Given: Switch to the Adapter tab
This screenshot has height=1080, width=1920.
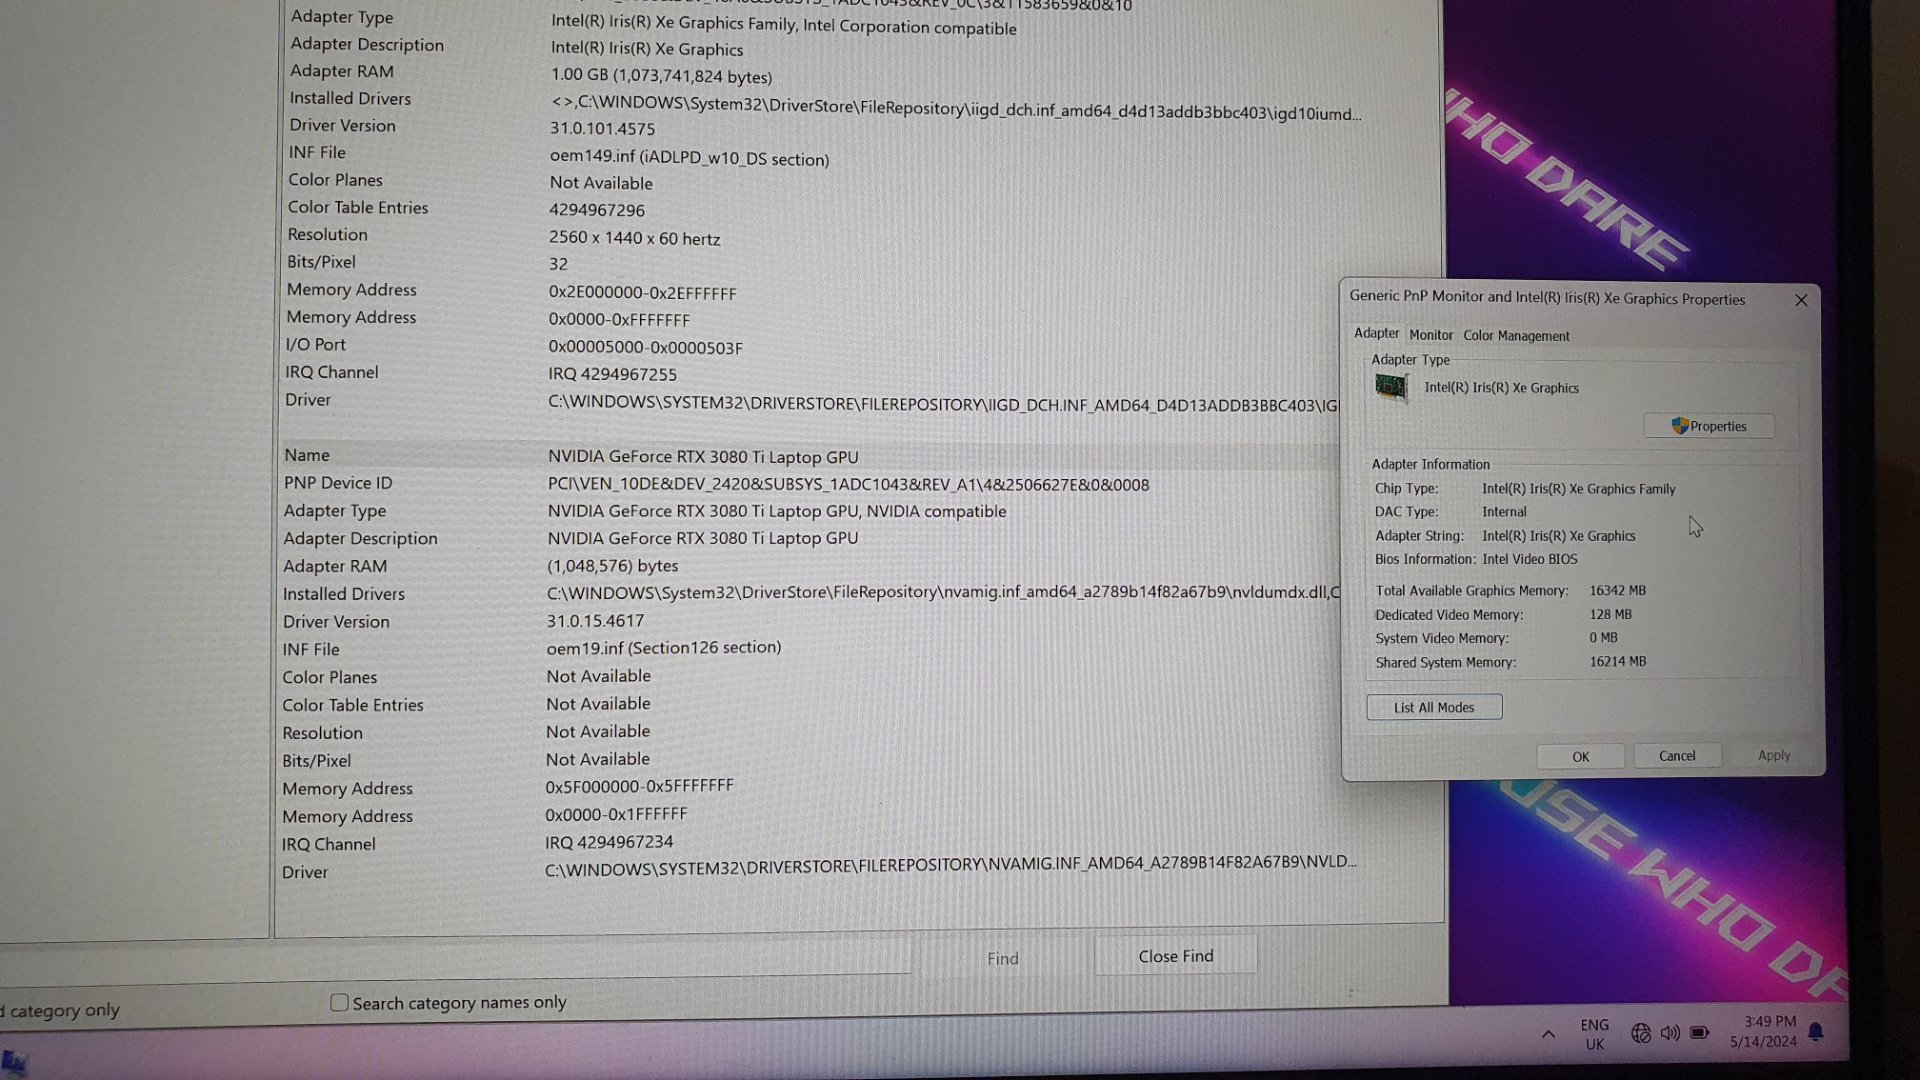Looking at the screenshot, I should point(1376,333).
